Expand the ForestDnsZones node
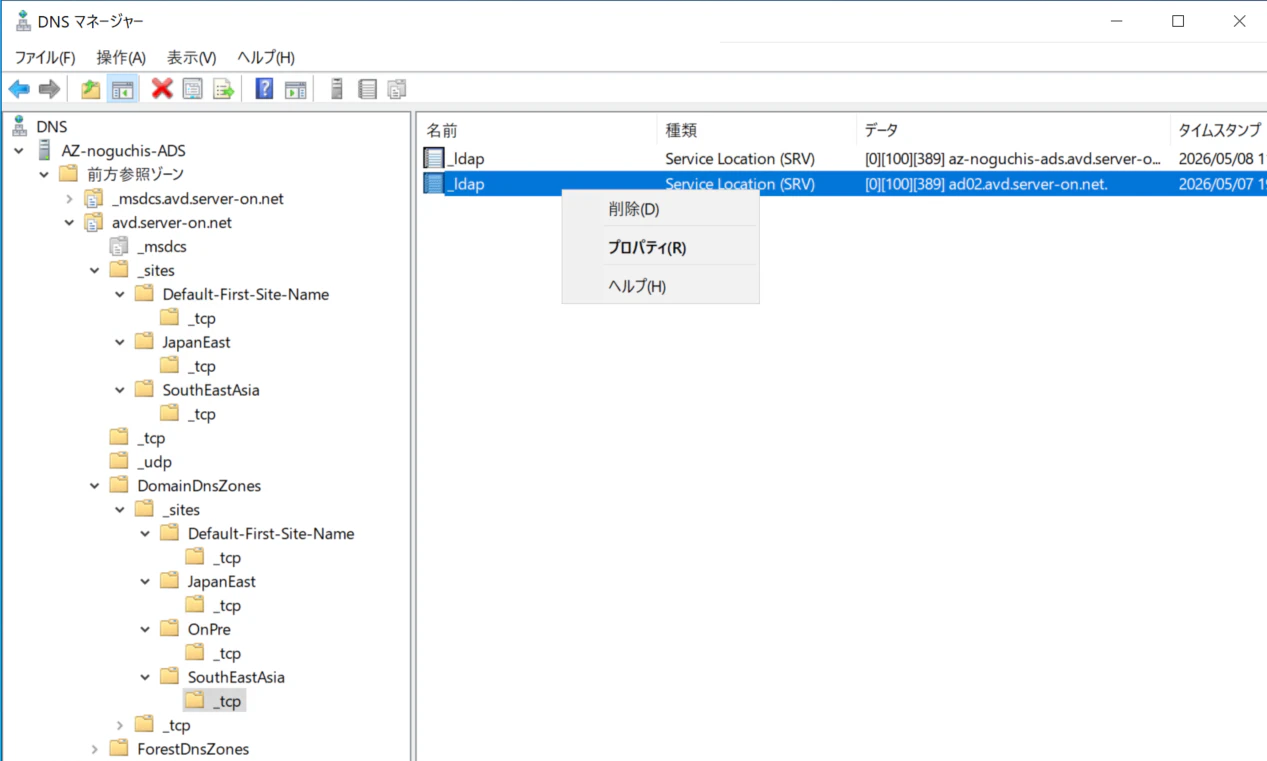The width and height of the screenshot is (1267, 761). [x=94, y=749]
